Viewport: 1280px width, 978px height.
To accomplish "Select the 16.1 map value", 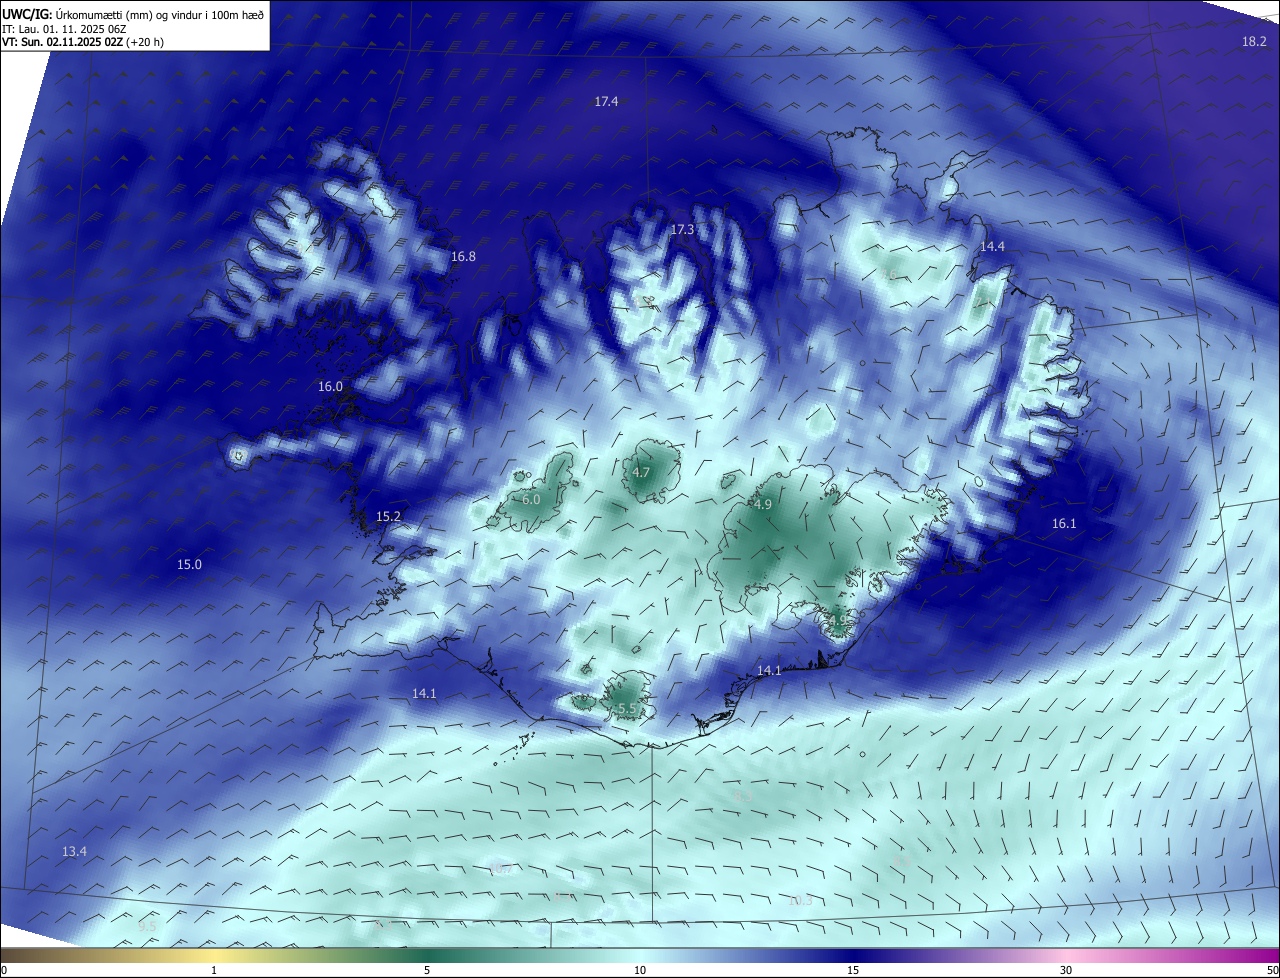I will (x=1064, y=524).
